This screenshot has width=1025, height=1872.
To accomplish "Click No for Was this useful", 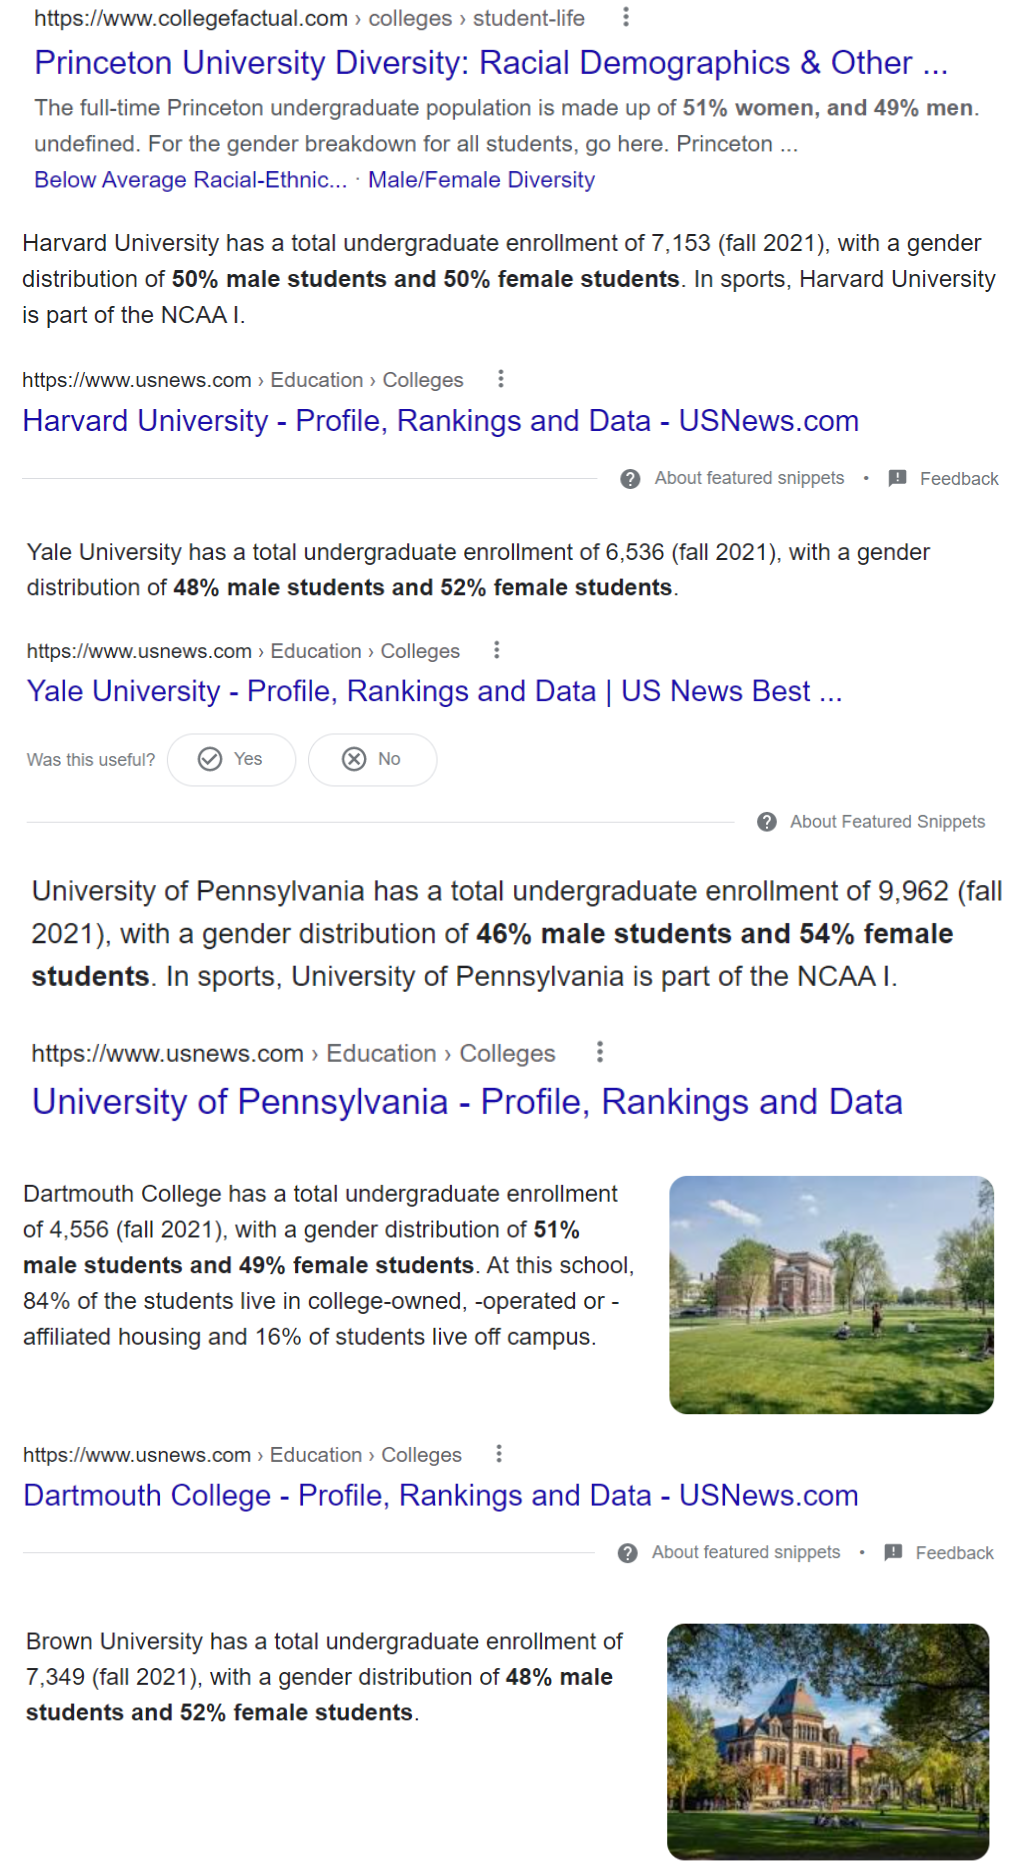I will pos(372,760).
